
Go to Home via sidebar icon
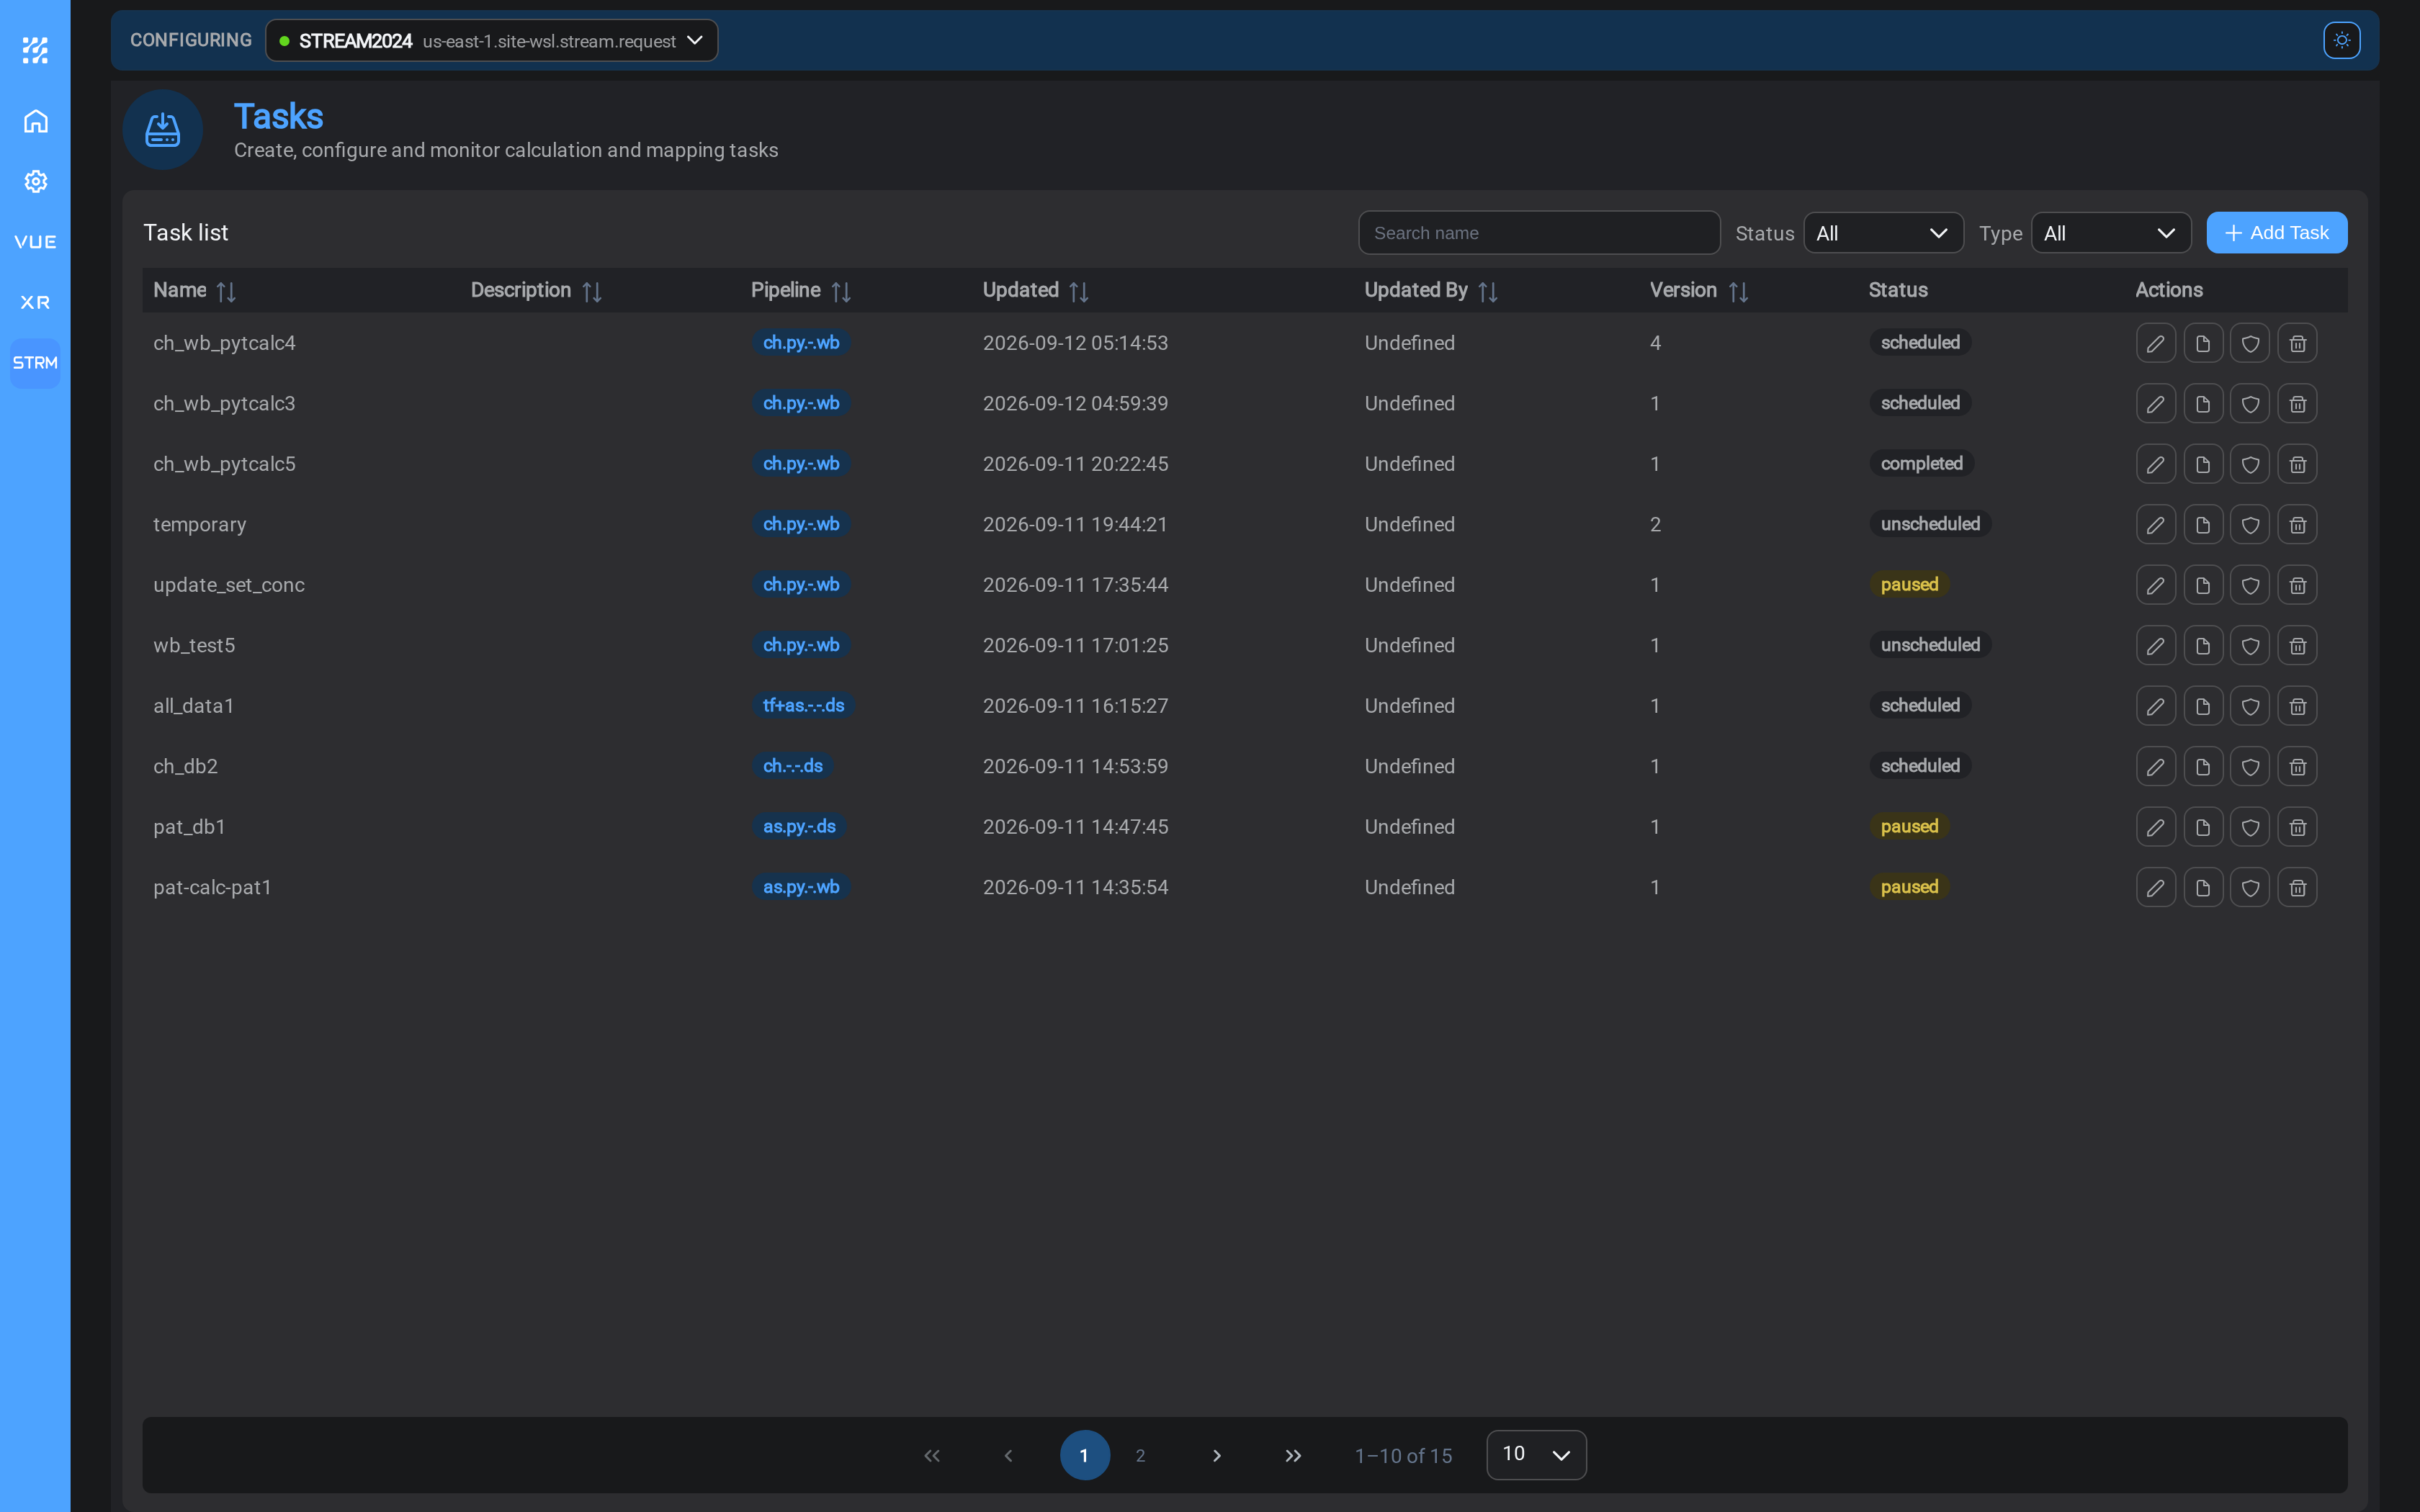[35, 121]
